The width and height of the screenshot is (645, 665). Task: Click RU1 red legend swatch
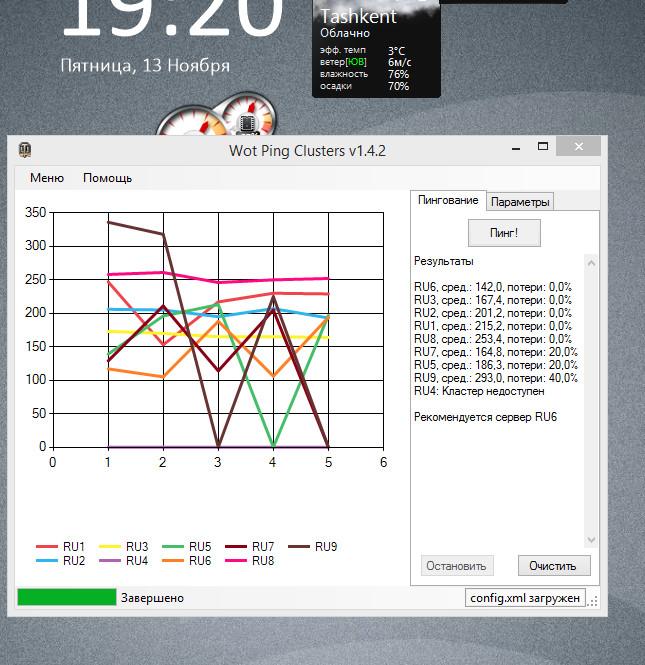(x=47, y=547)
